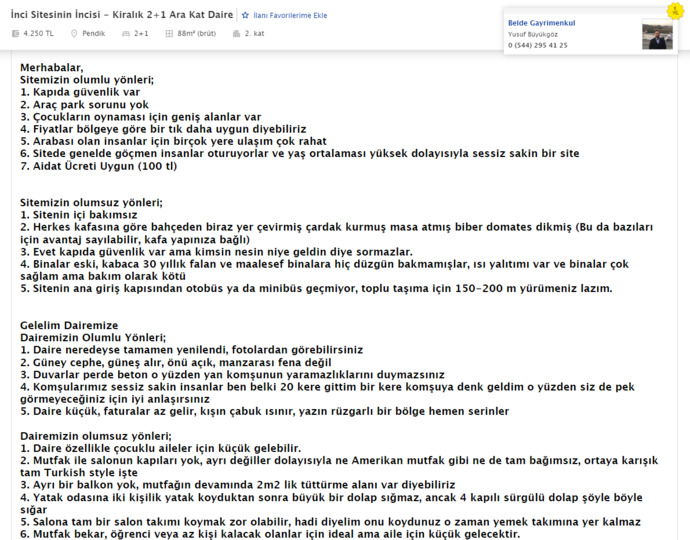This screenshot has width=690, height=540.
Task: Click the Dairemizin Olumlu Yönleri heading
Action: 93,338
